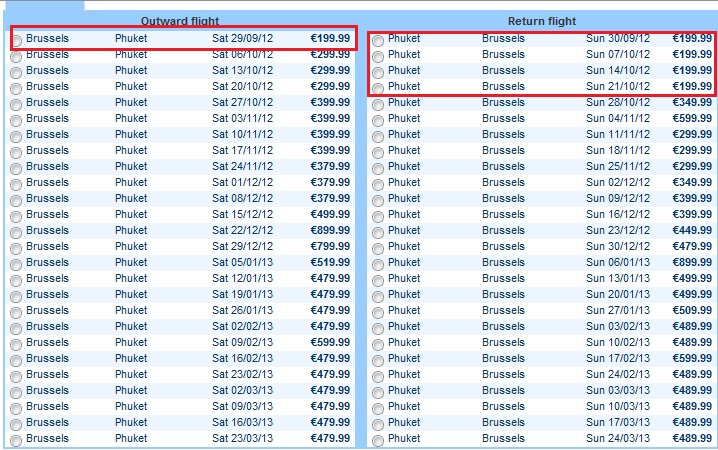Pick outward flight Sat 17/11/12 radio button
The image size is (718, 450).
[x=16, y=153]
